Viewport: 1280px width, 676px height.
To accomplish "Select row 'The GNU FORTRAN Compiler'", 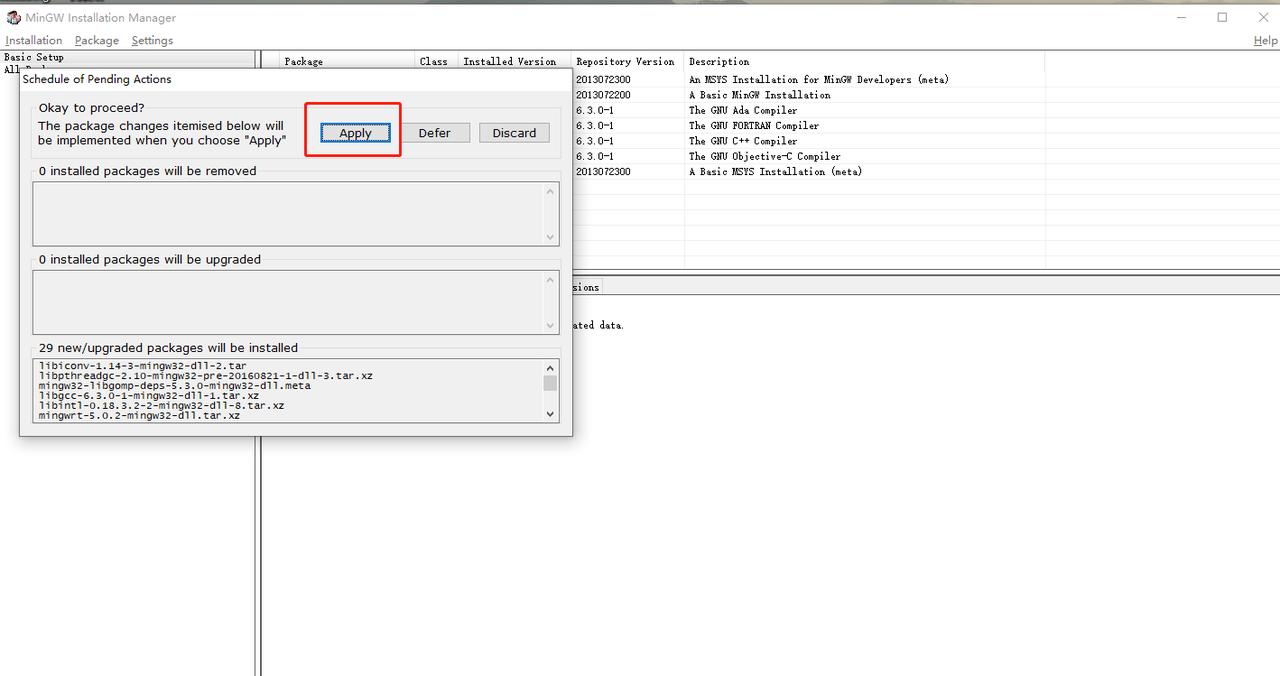I will click(x=754, y=126).
